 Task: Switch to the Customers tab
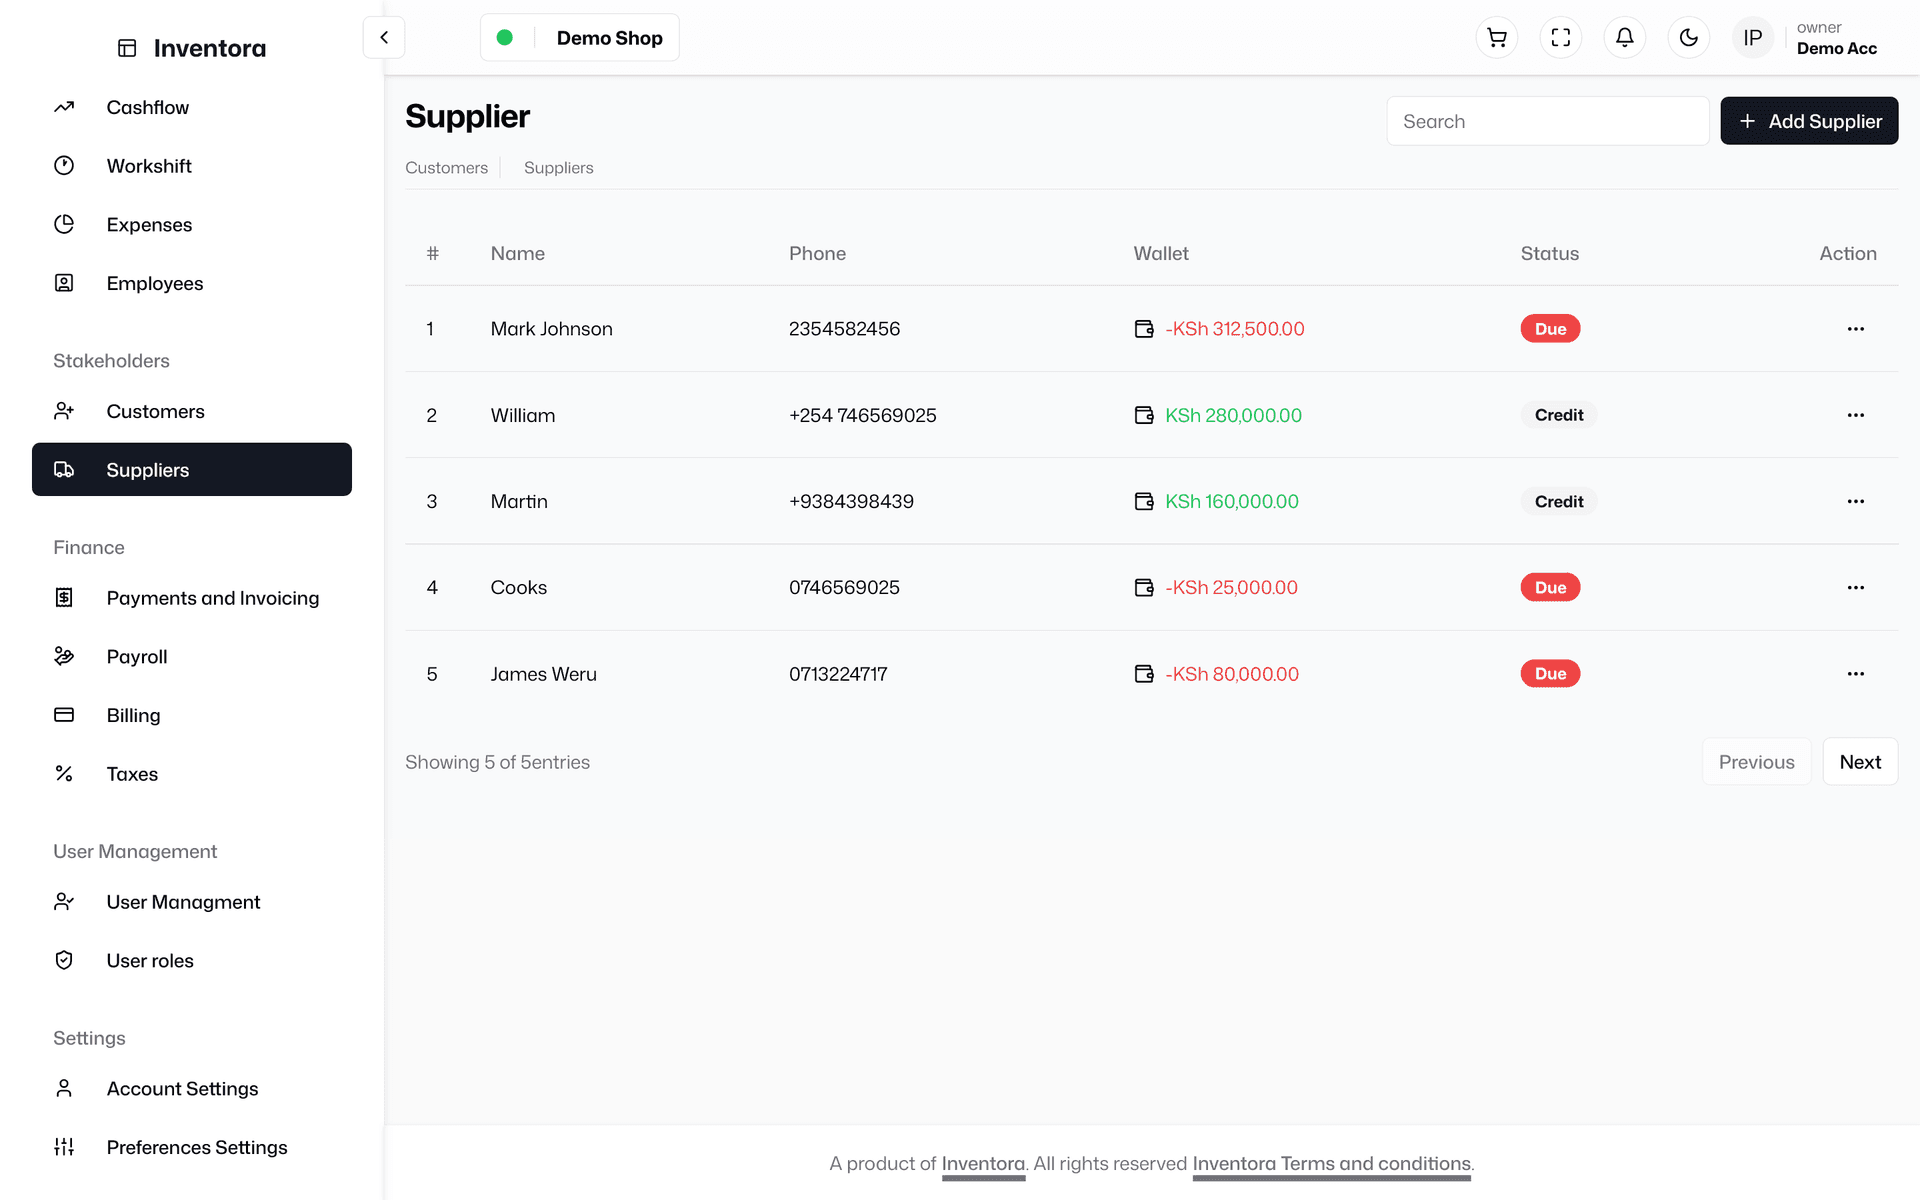(x=446, y=168)
